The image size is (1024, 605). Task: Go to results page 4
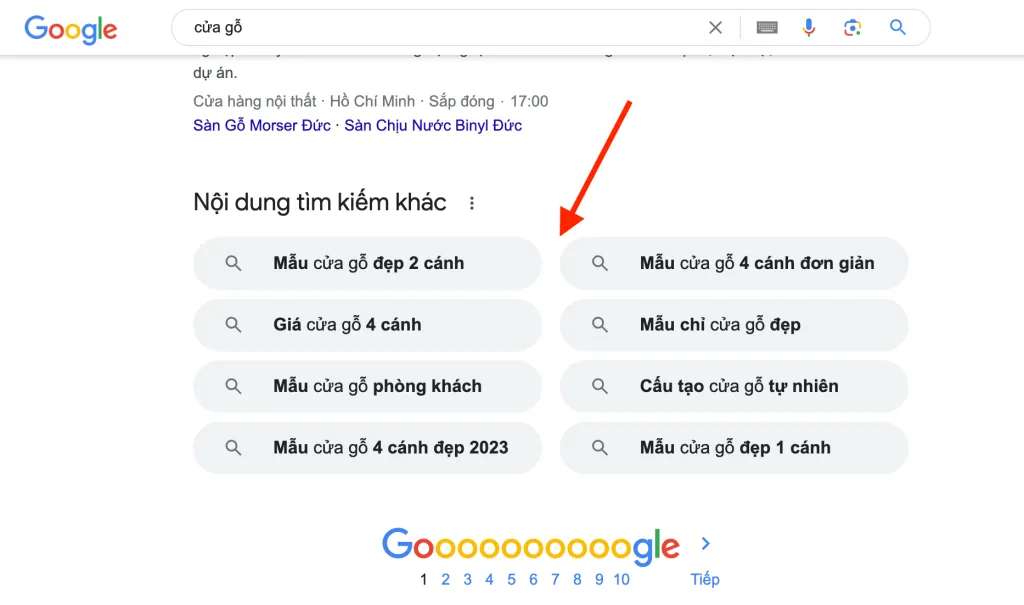click(489, 580)
